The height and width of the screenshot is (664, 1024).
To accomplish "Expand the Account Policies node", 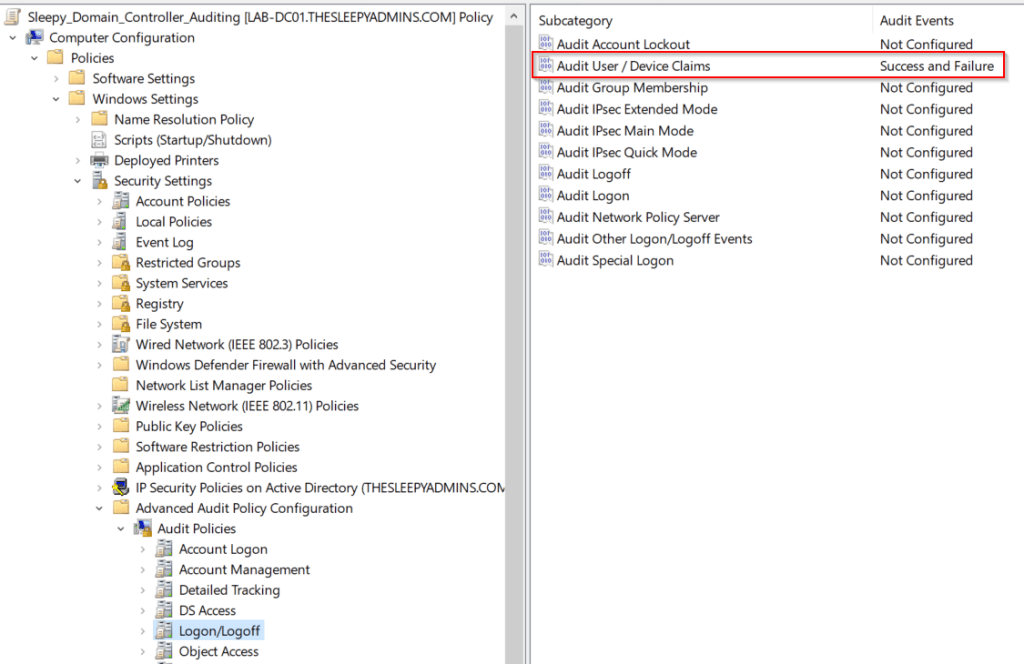I will pos(100,202).
